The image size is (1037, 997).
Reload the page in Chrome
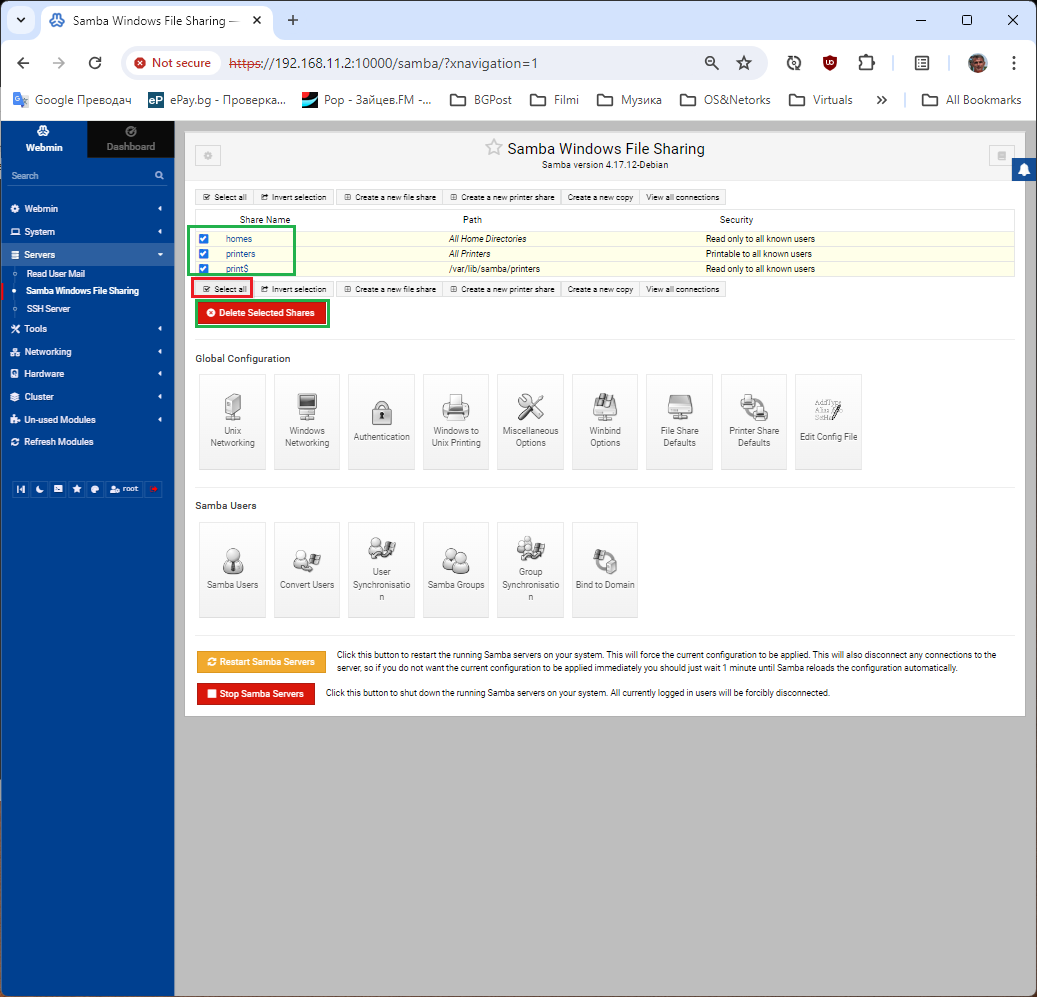(x=95, y=63)
